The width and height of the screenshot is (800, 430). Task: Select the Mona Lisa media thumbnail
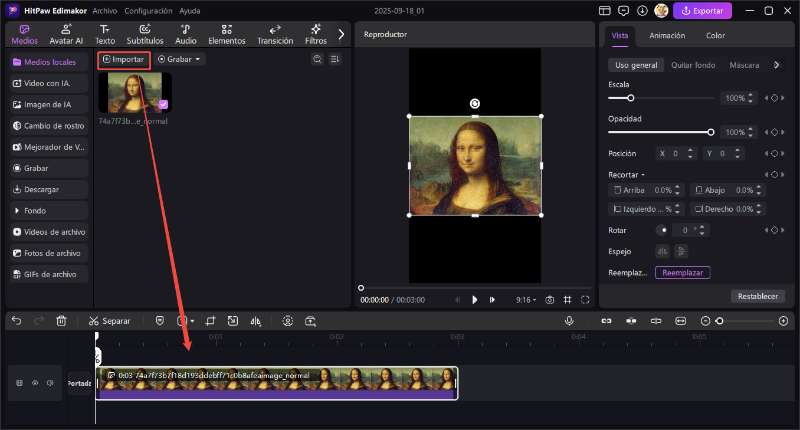pos(135,92)
